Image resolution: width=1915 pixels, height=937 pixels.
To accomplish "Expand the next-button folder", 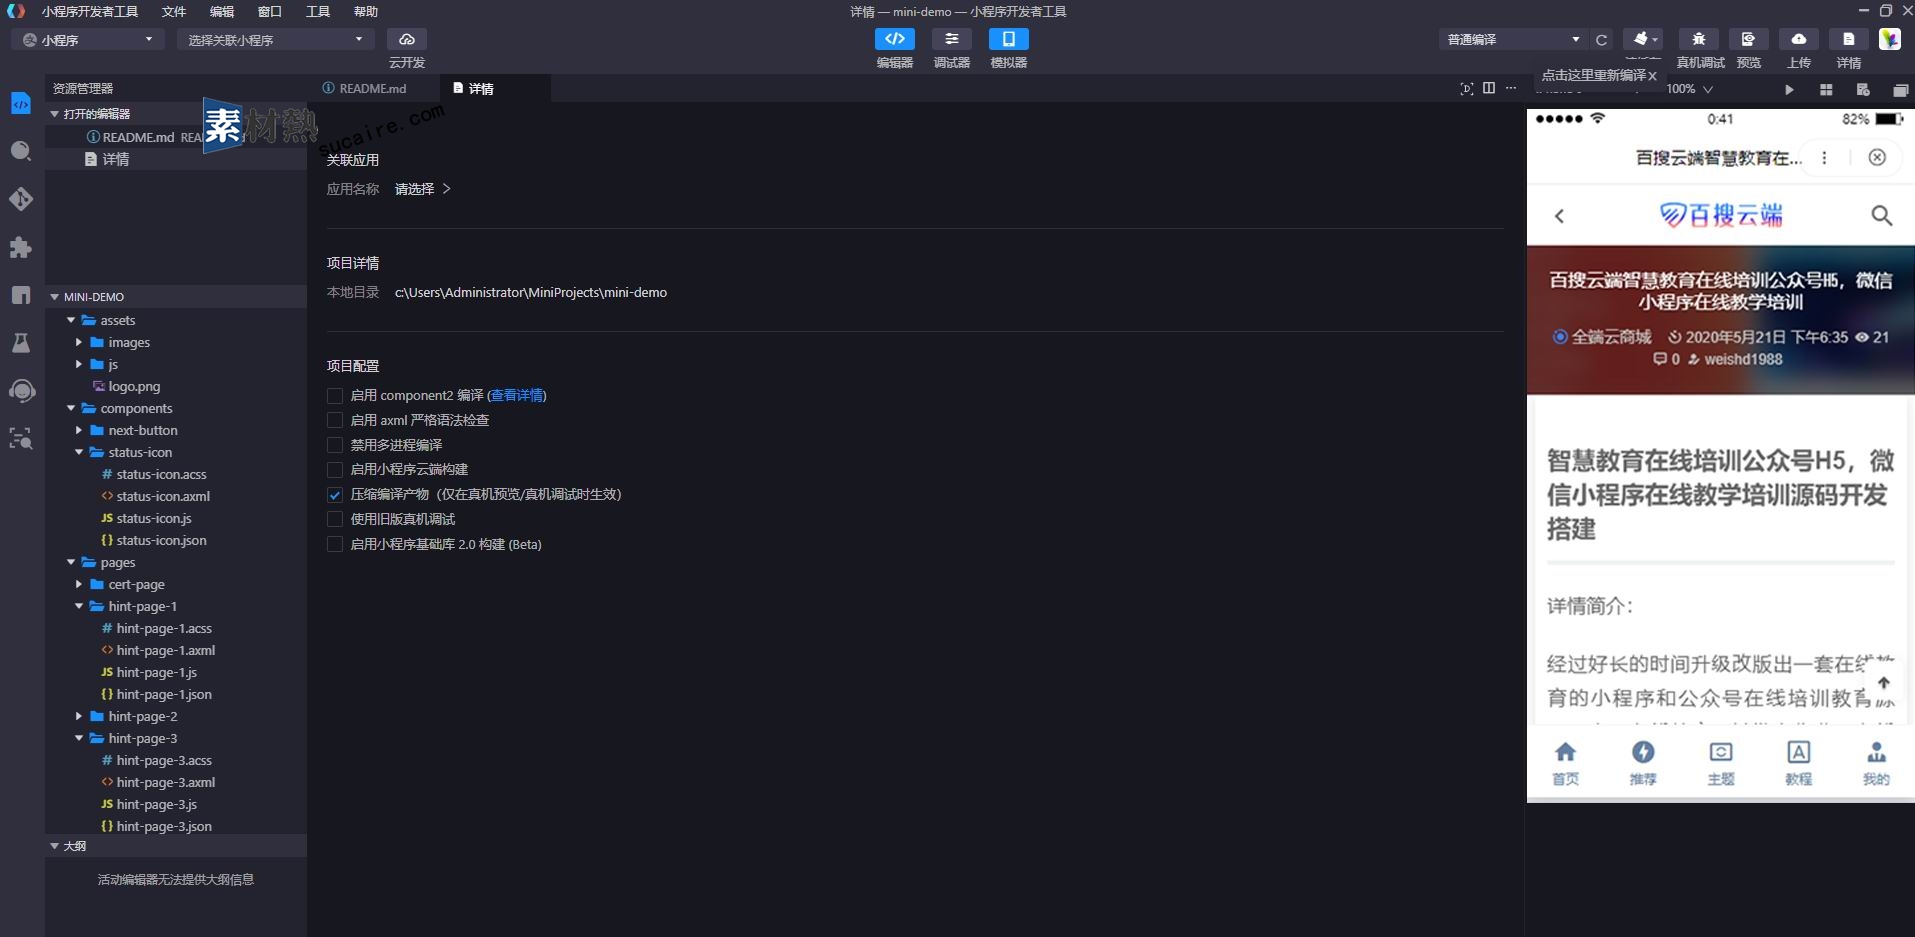I will tap(79, 430).
